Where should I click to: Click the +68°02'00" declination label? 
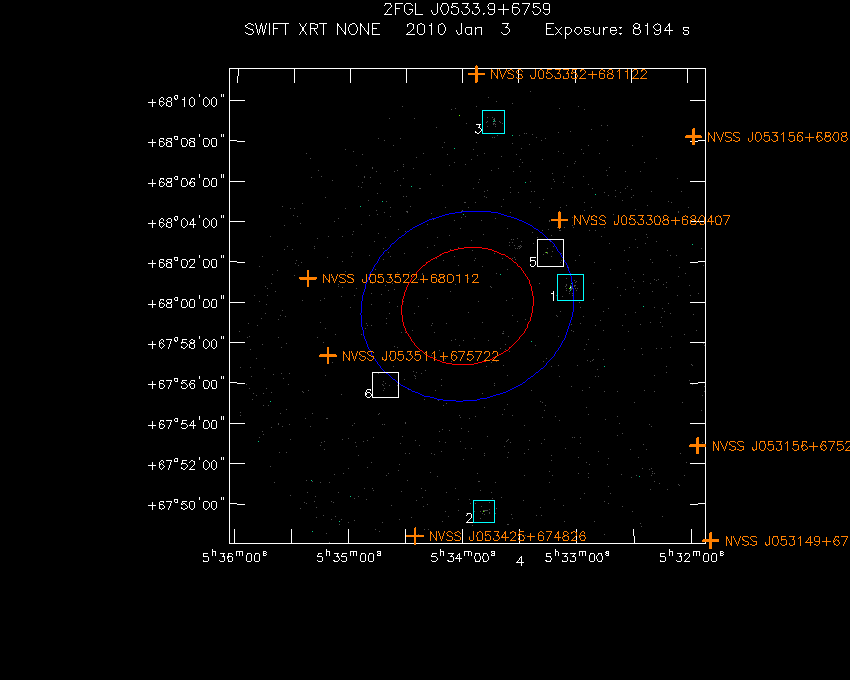(x=186, y=263)
